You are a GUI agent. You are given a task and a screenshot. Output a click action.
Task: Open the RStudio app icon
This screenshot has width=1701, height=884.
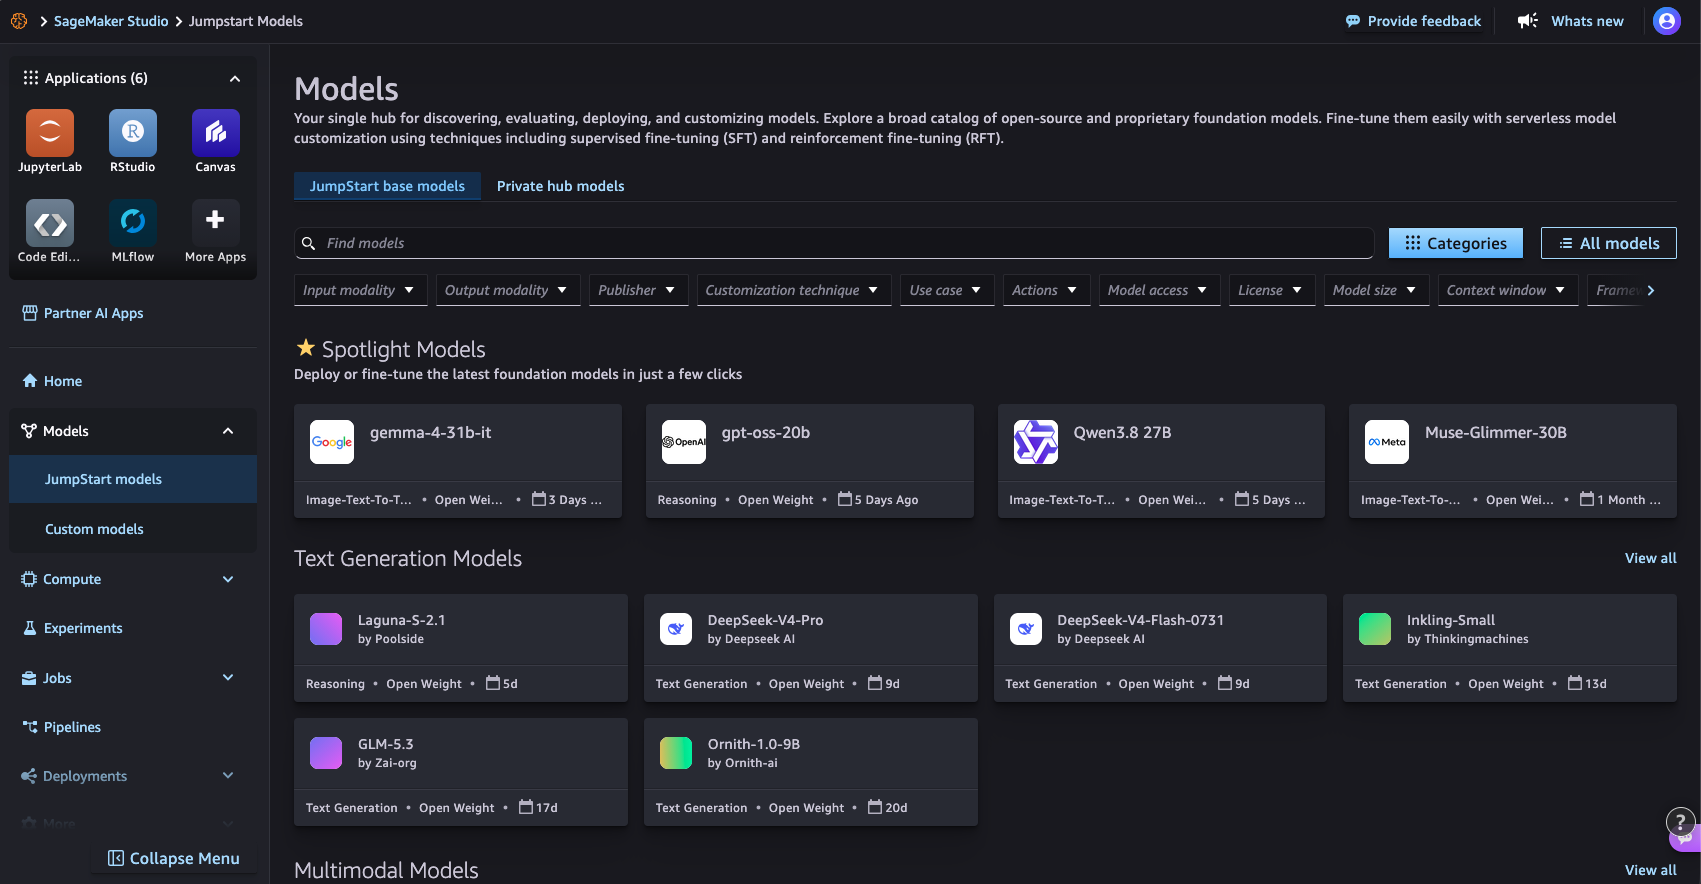[x=133, y=133]
